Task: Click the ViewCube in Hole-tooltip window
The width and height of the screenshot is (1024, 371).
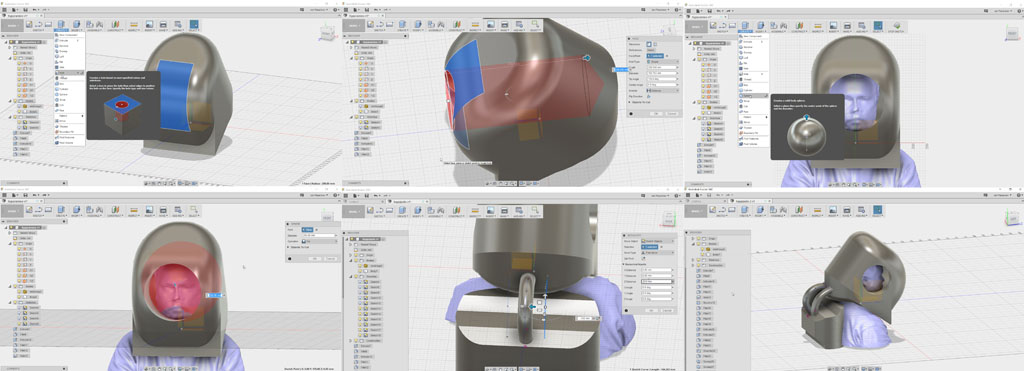Action: tap(327, 33)
